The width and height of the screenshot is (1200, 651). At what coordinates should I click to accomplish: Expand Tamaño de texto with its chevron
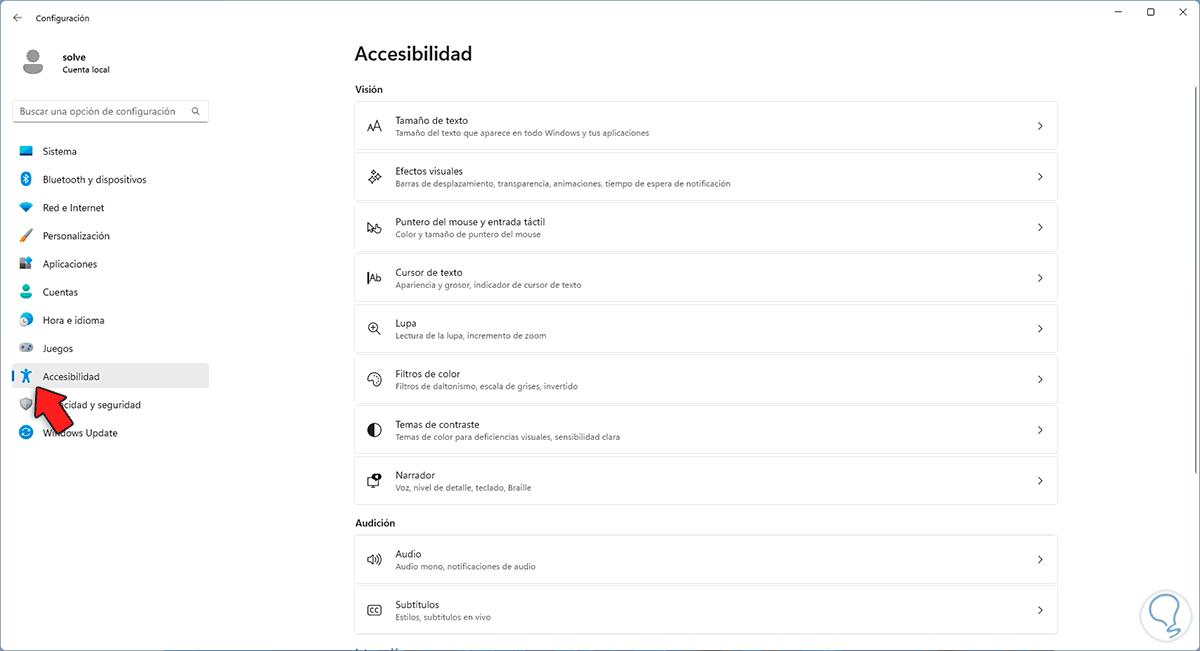pyautogui.click(x=1040, y=126)
